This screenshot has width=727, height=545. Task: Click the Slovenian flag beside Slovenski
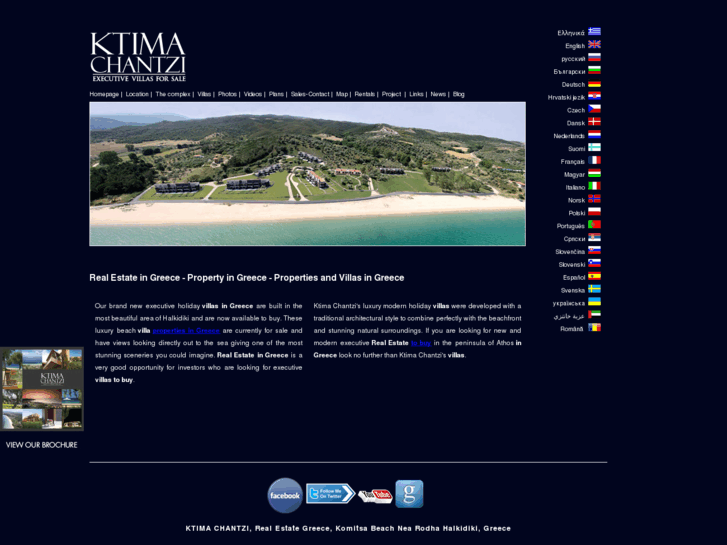[x=594, y=263]
